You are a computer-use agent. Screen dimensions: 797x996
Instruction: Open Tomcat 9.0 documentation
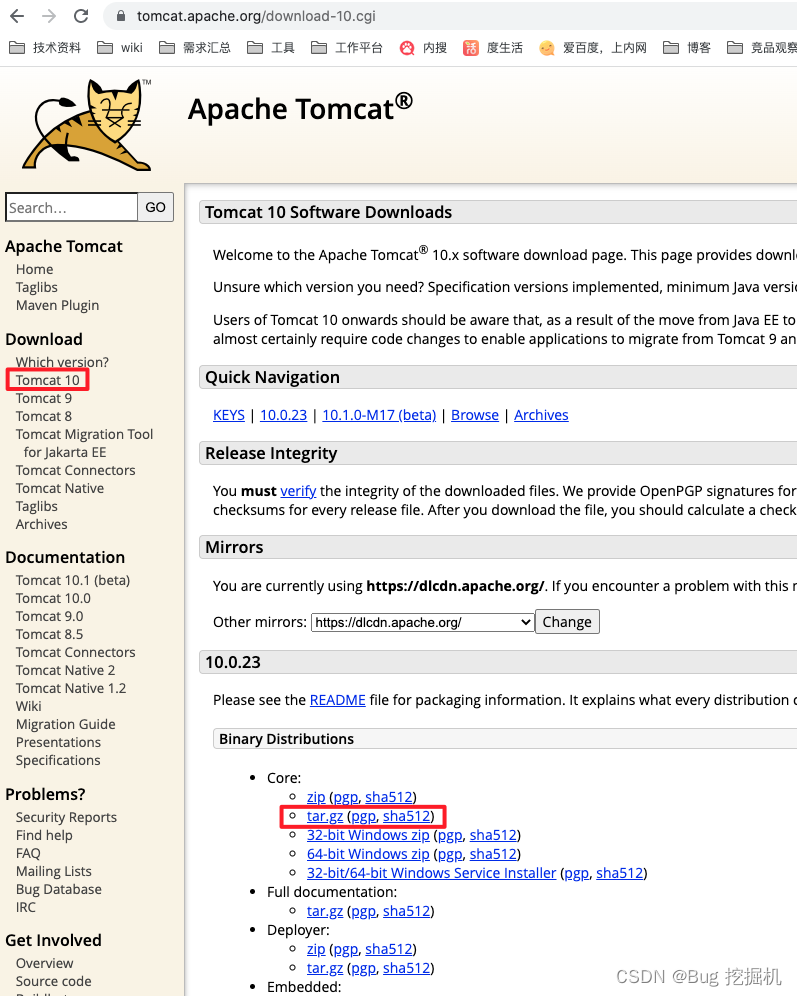(50, 616)
